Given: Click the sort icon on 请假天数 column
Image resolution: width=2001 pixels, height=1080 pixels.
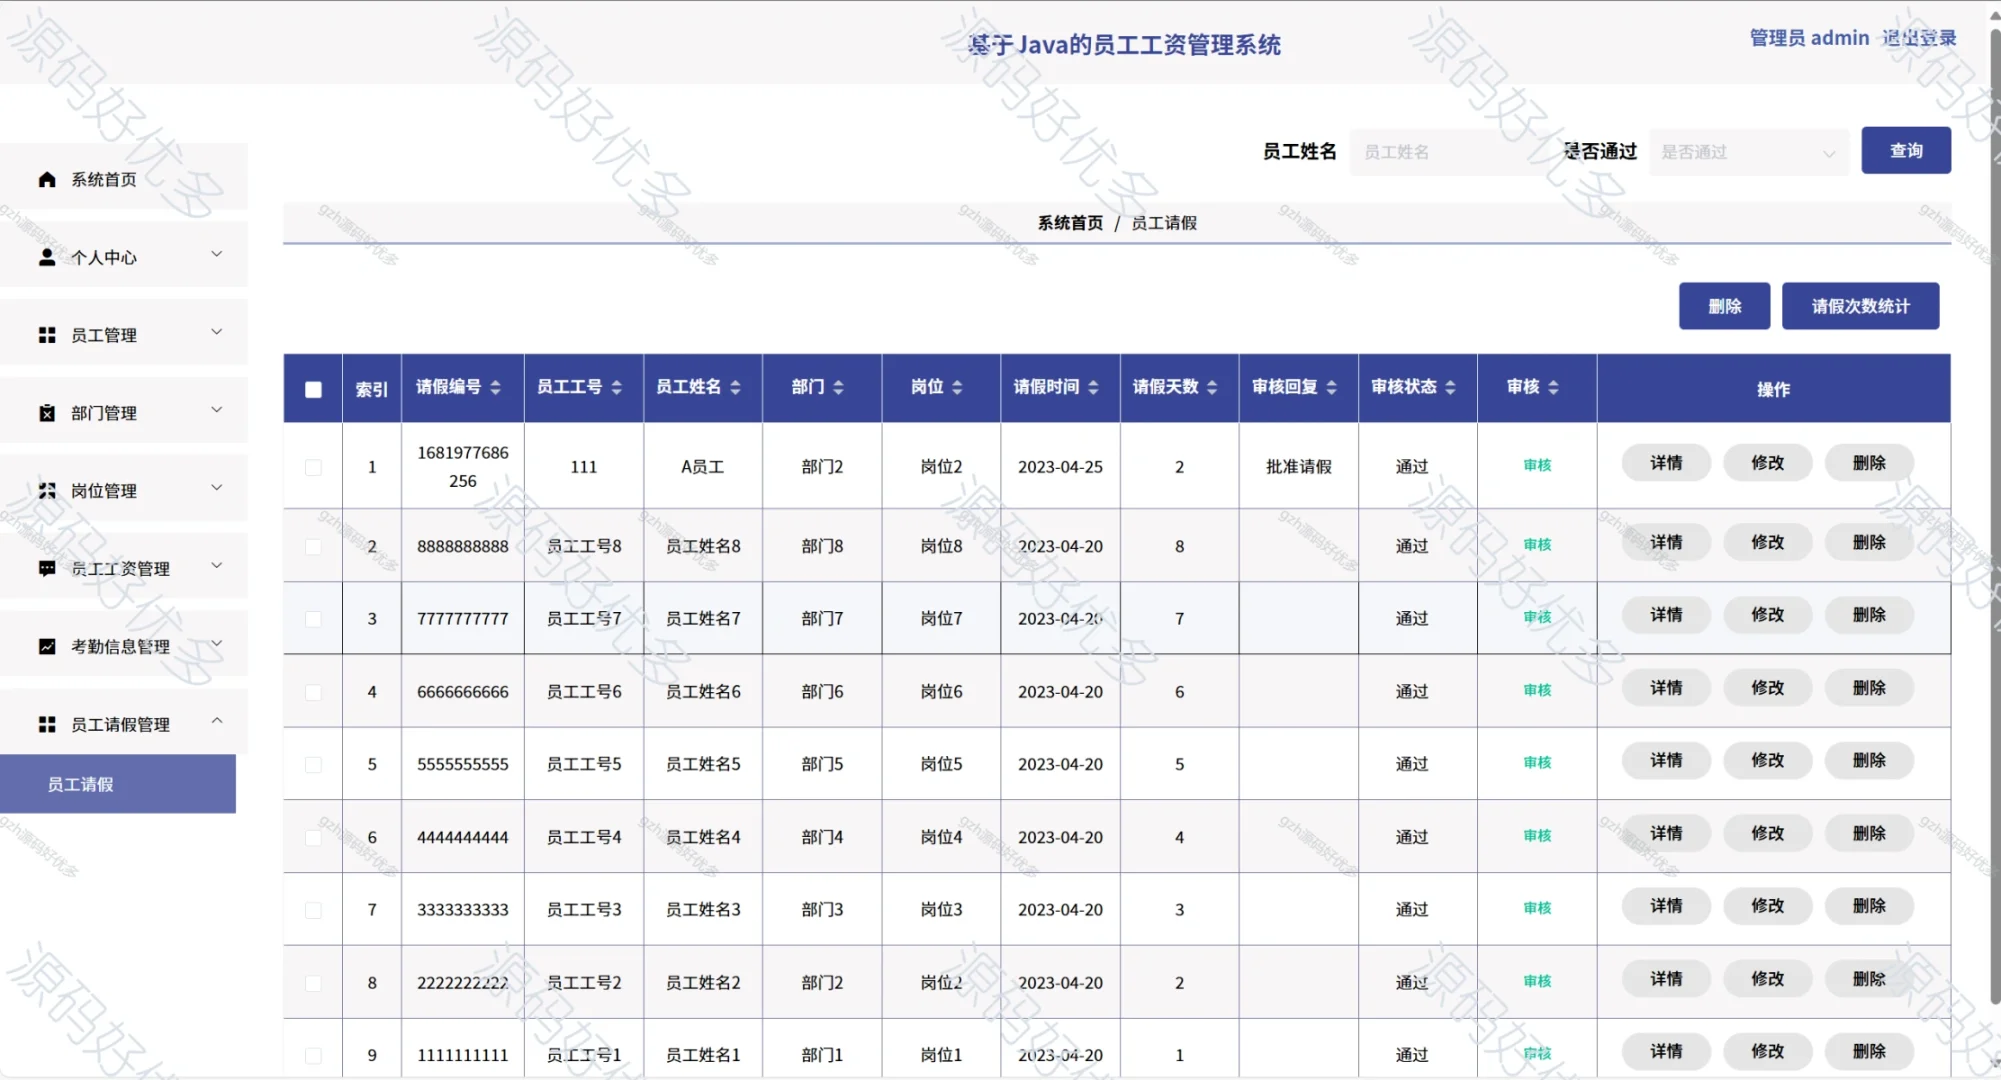Looking at the screenshot, I should point(1212,388).
